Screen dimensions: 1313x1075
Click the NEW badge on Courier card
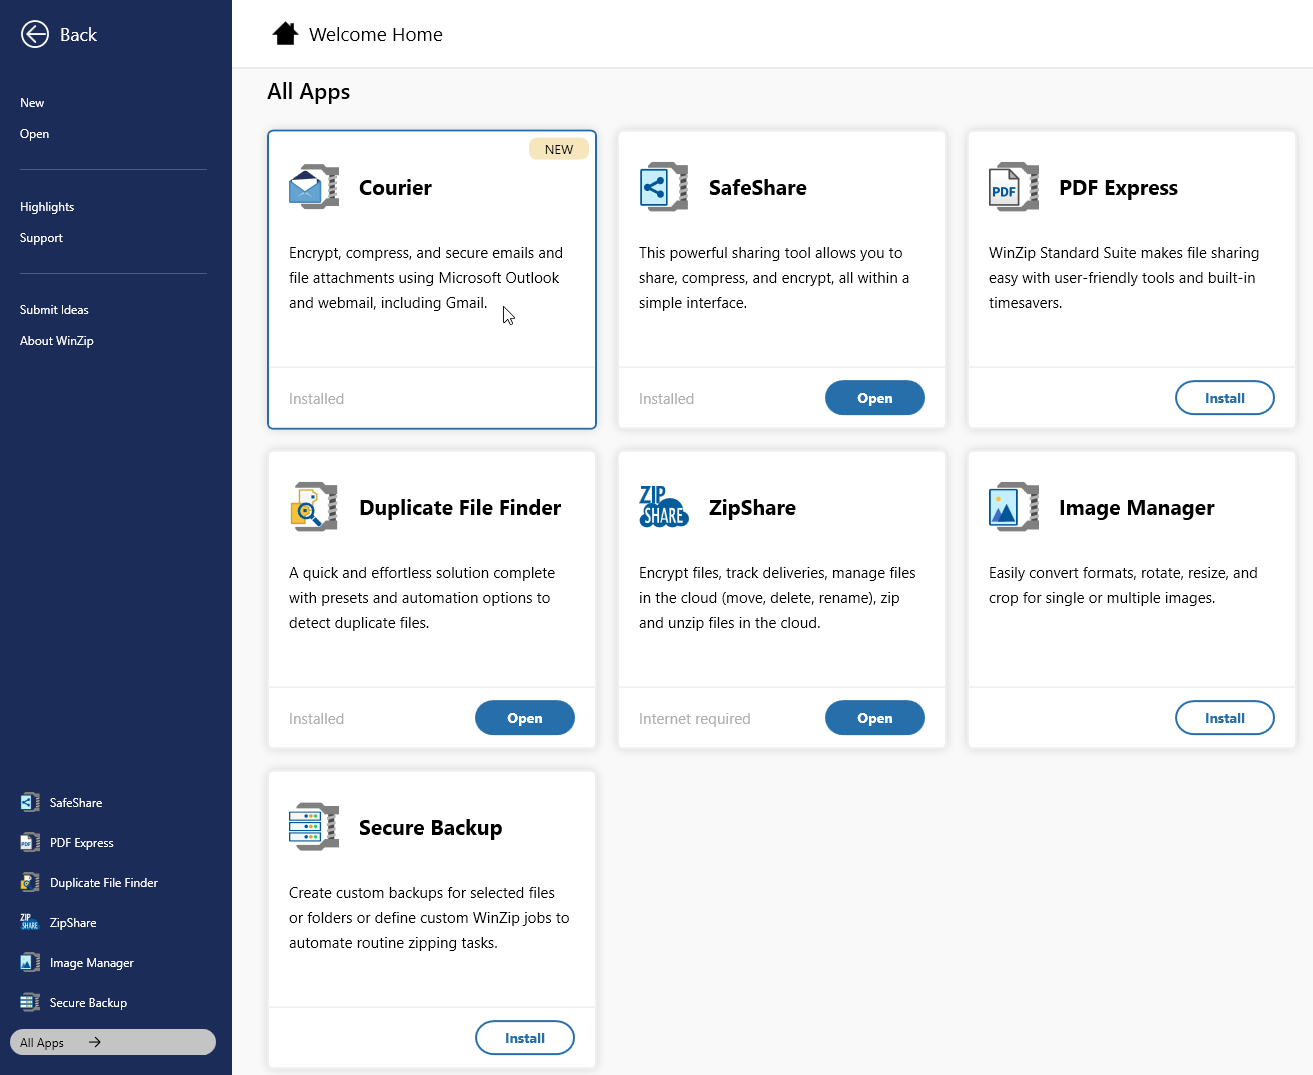(559, 149)
